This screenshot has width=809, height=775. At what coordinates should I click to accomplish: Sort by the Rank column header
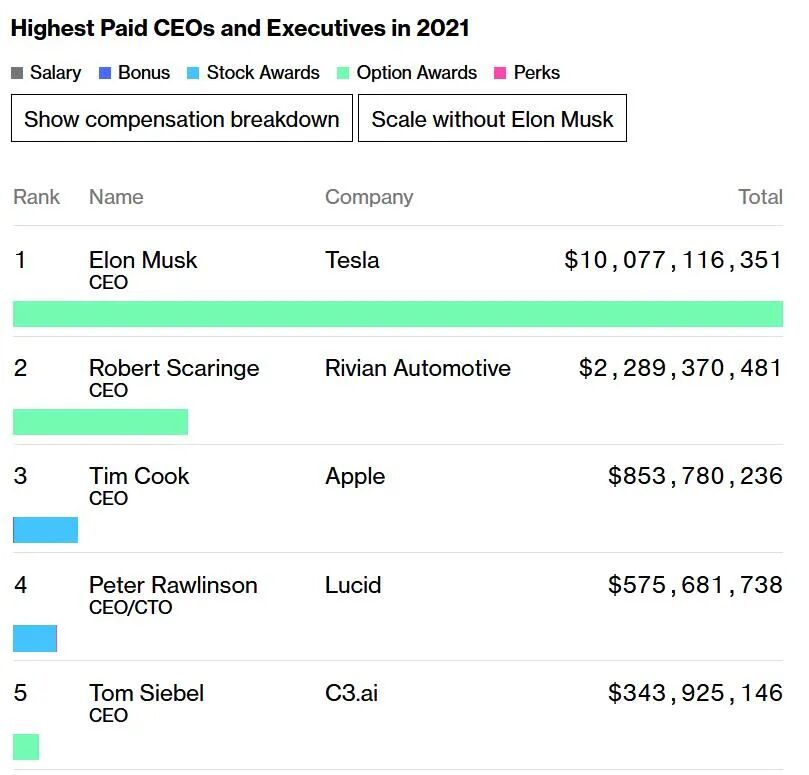37,197
